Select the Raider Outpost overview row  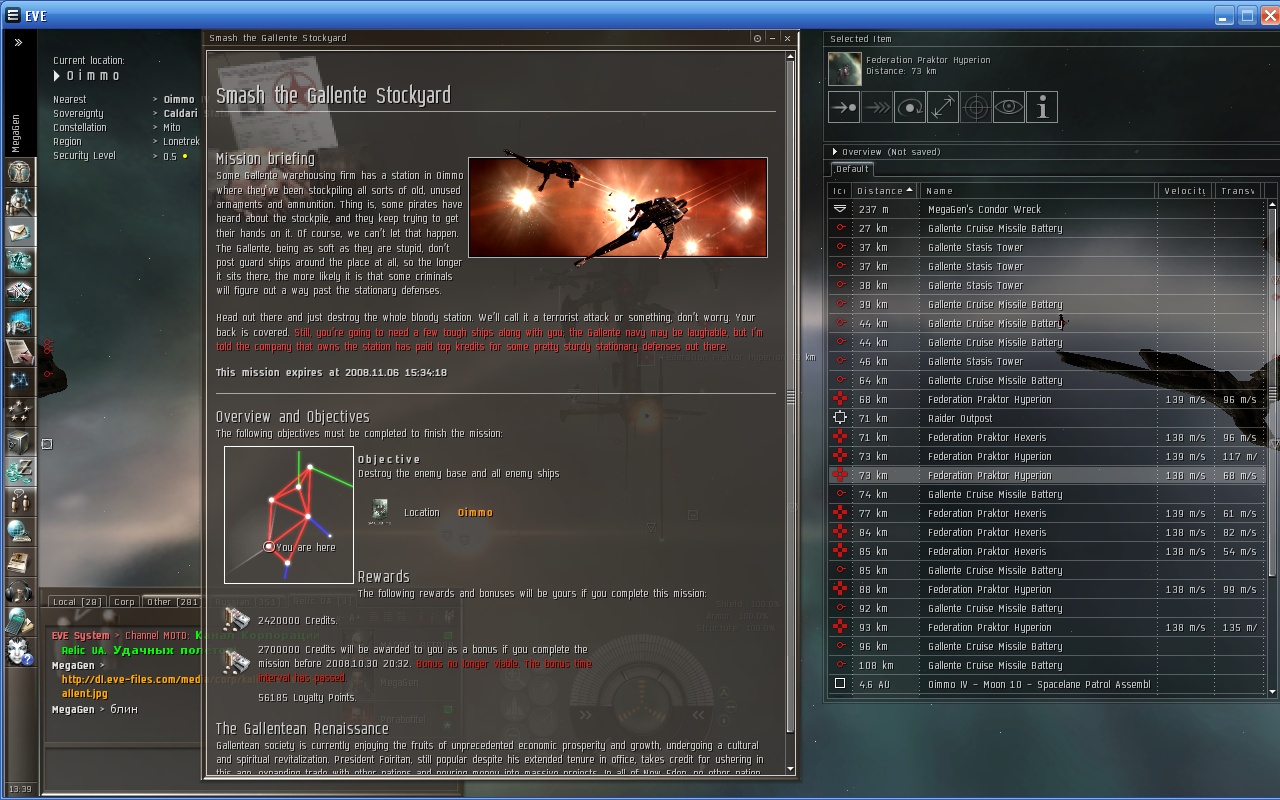(x=1048, y=418)
